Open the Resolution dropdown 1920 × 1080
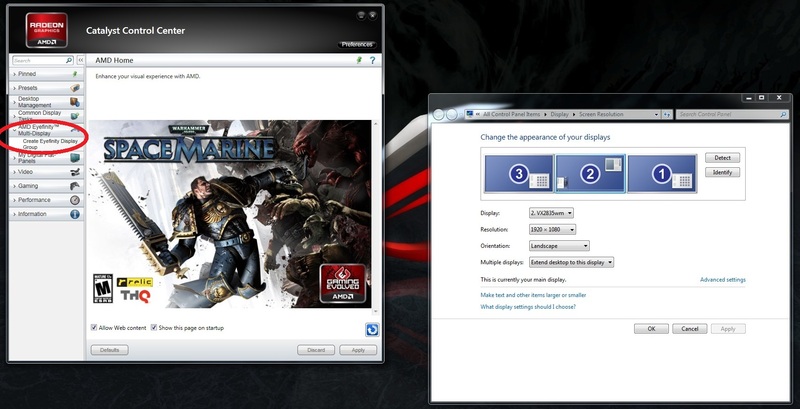800x409 pixels. (x=553, y=229)
